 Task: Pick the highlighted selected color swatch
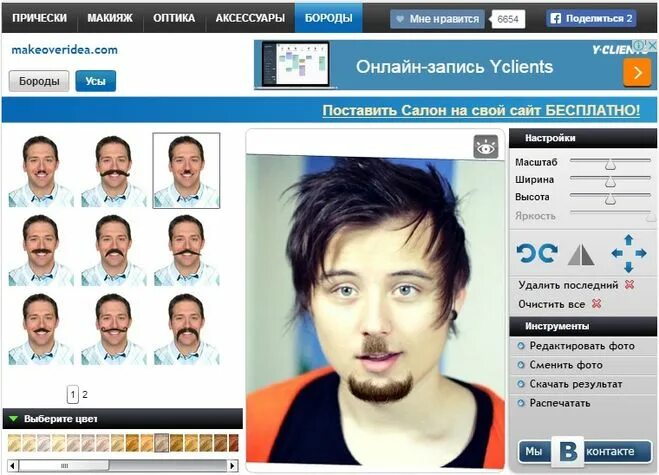click(x=161, y=443)
